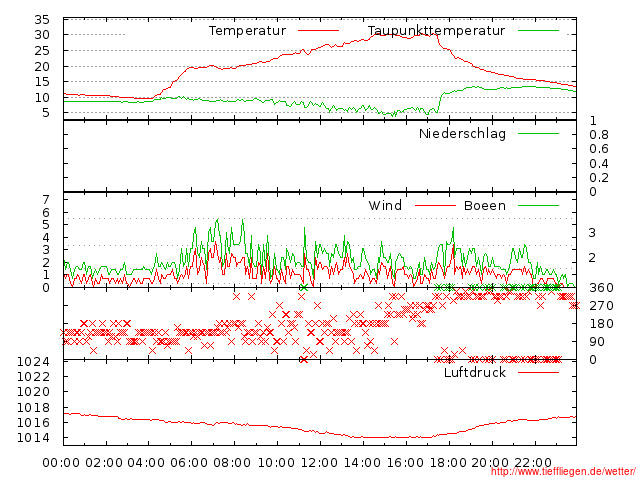Click the 12:00 time axis label

click(319, 463)
